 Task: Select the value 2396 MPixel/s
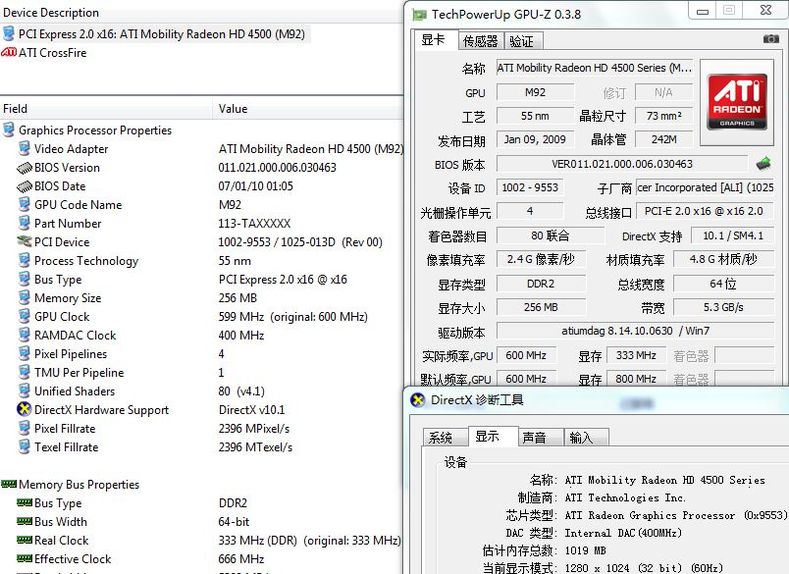pyautogui.click(x=254, y=429)
